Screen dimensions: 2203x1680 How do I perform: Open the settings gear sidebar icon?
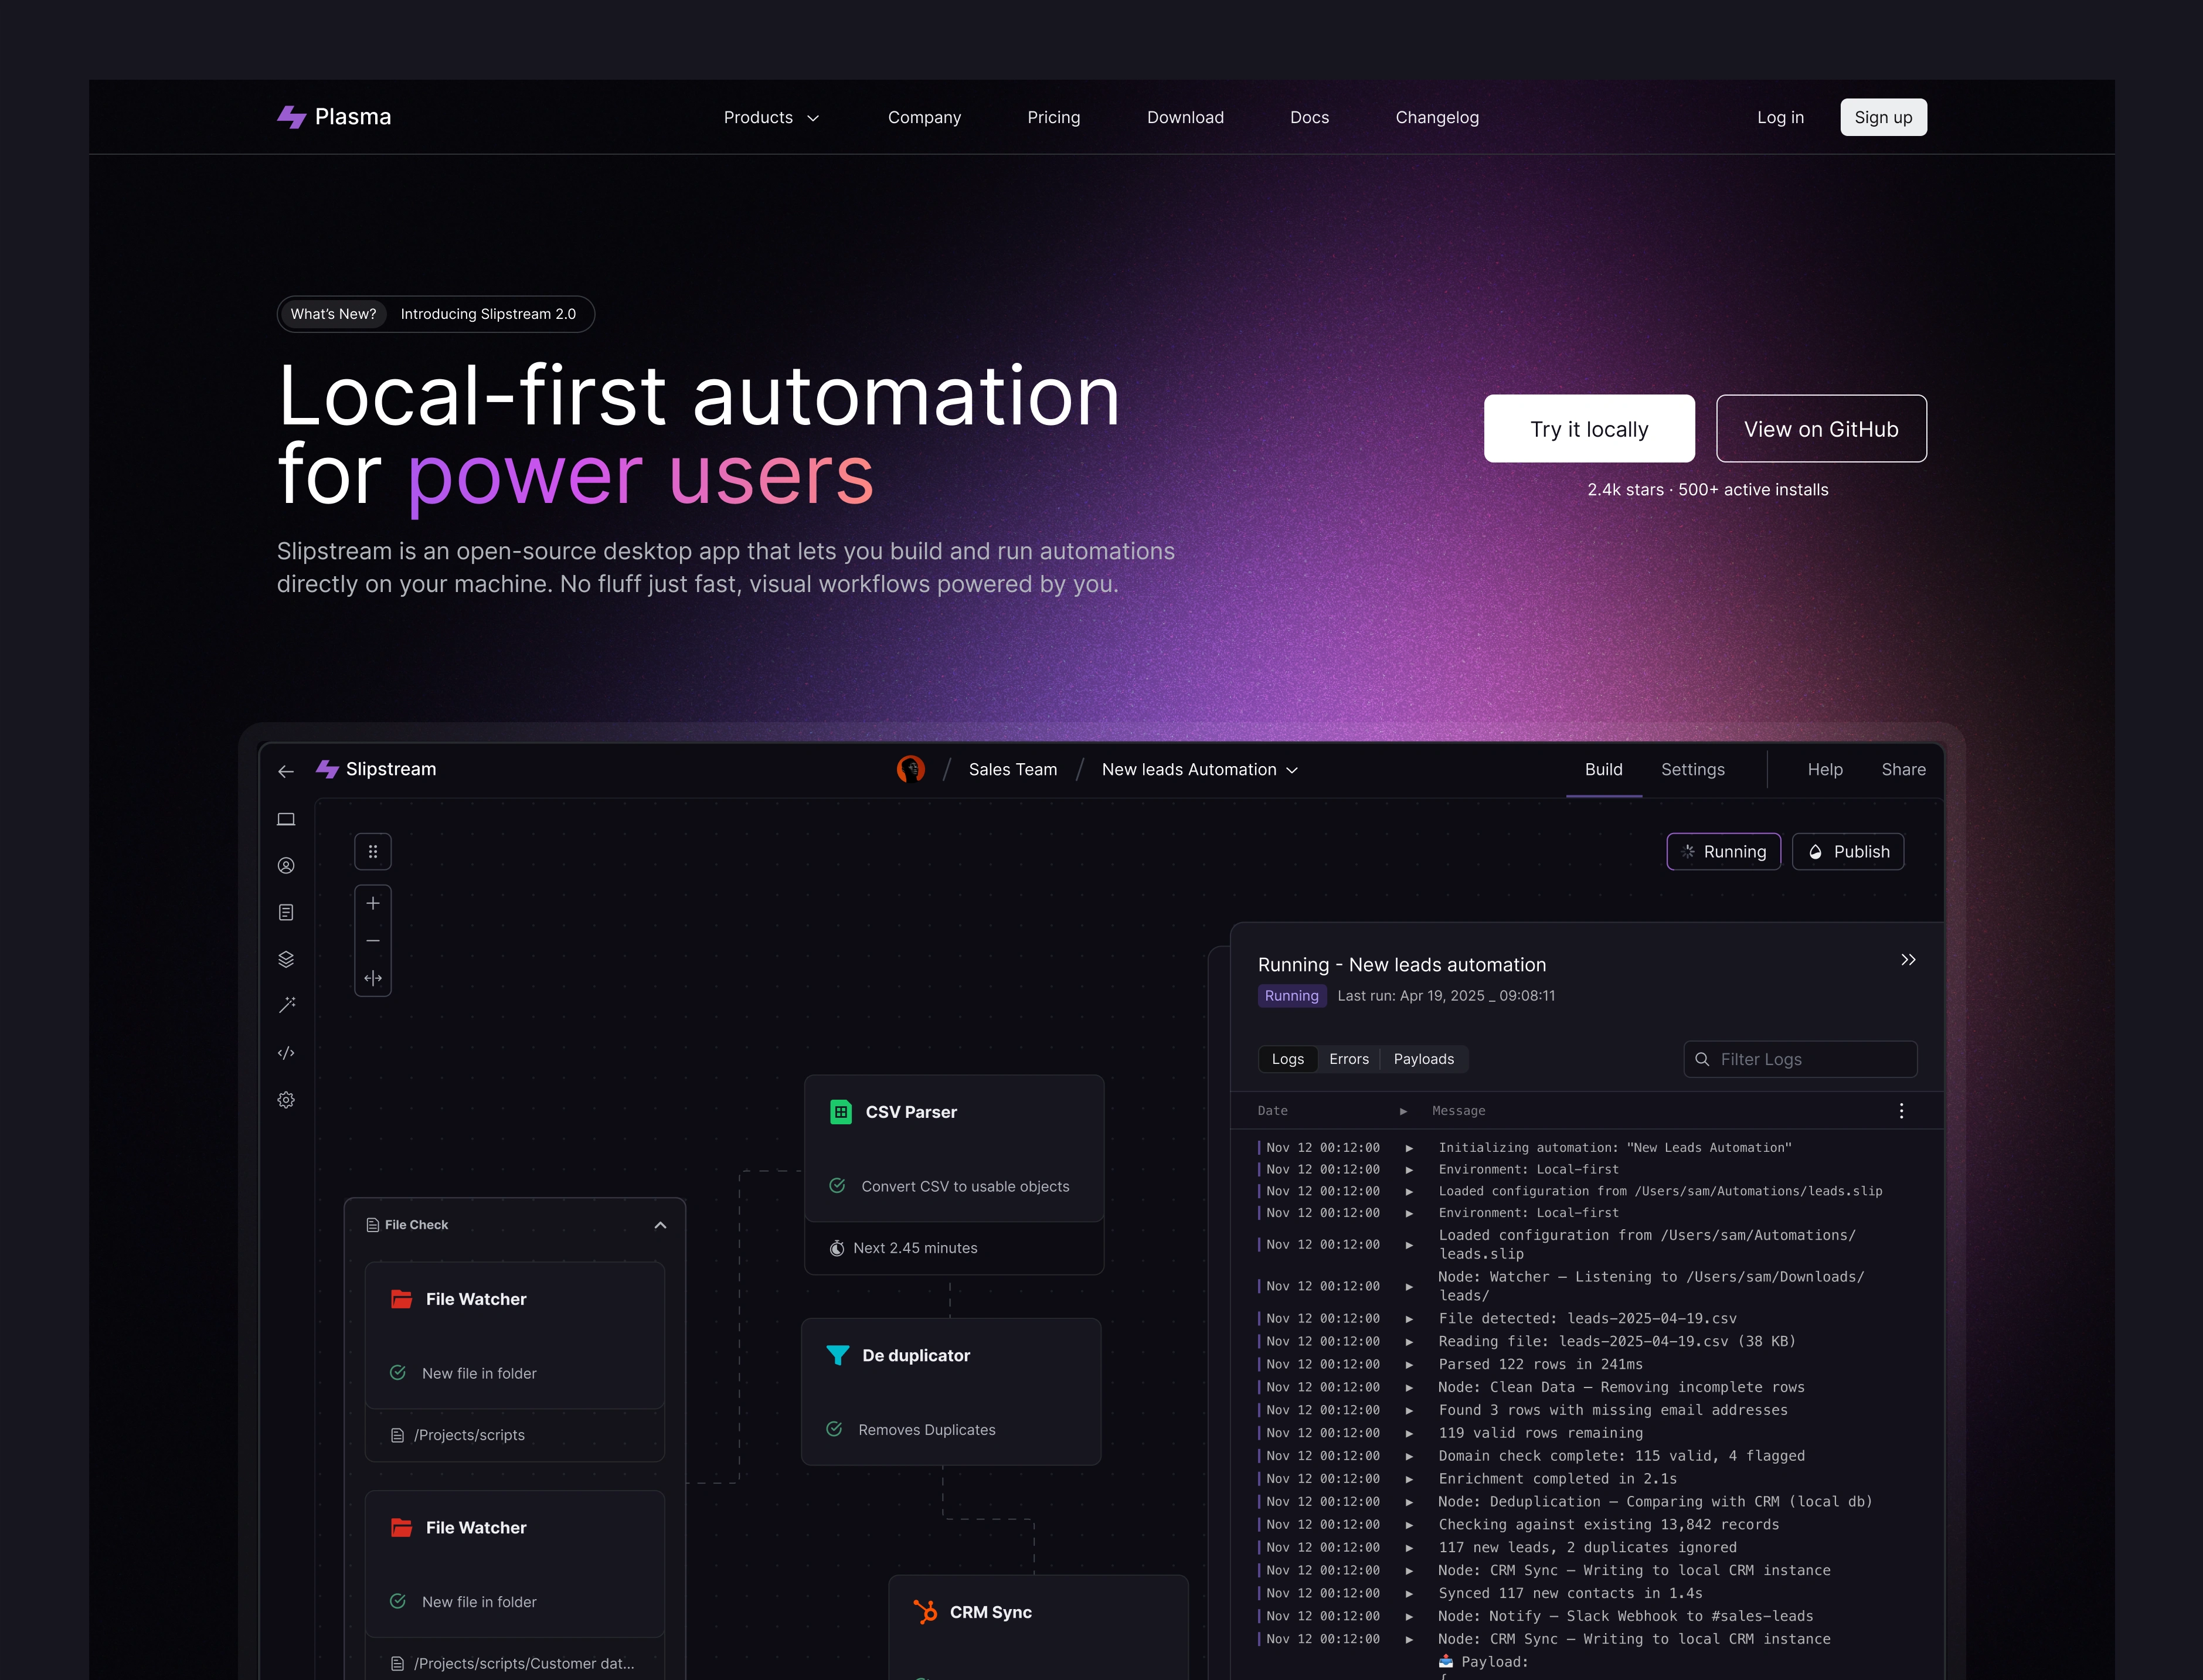coord(286,1100)
